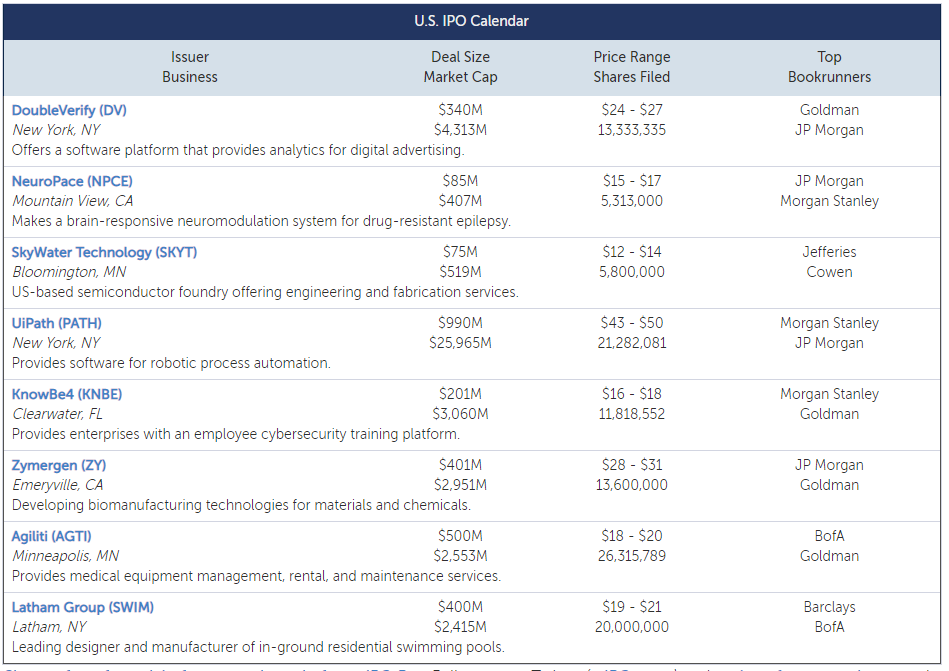
Task: Click Latham, NY location text
Action: point(50,627)
